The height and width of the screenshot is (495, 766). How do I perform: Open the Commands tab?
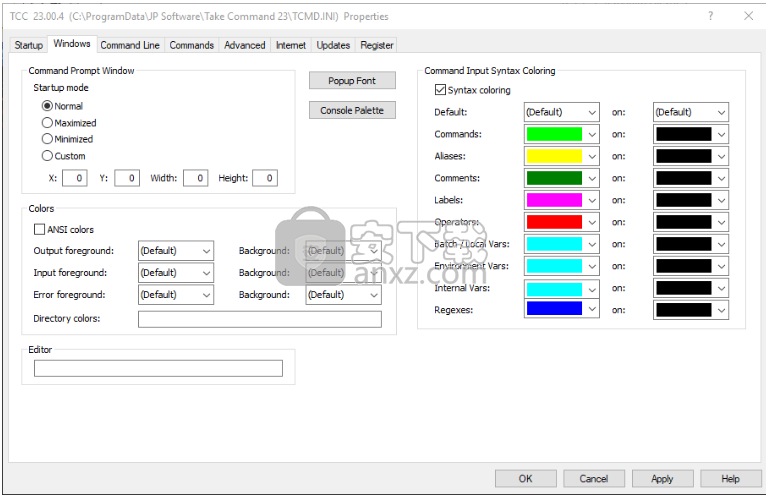pyautogui.click(x=192, y=45)
